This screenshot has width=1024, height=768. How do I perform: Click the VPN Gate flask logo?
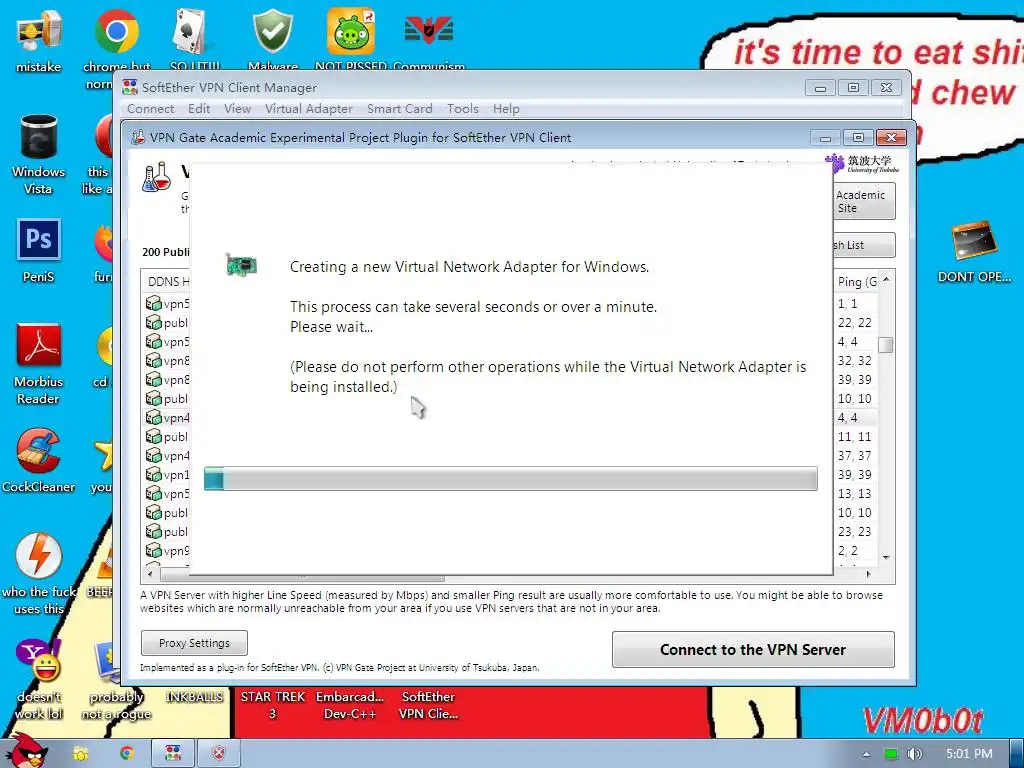pyautogui.click(x=156, y=177)
